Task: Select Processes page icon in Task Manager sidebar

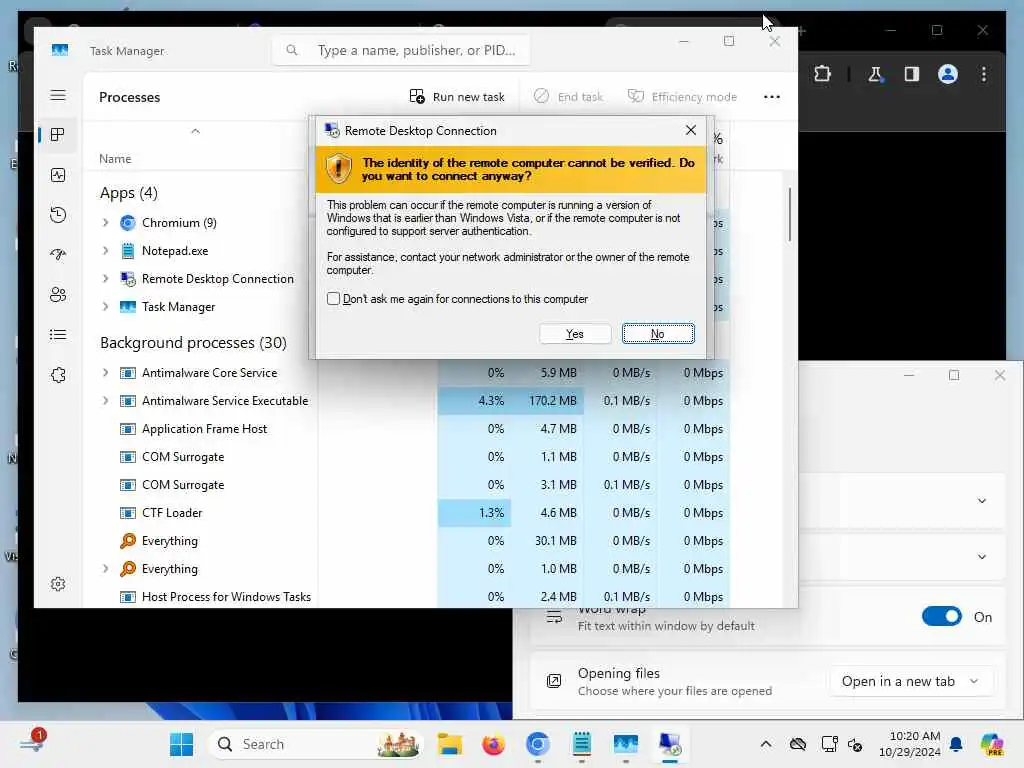Action: point(57,135)
